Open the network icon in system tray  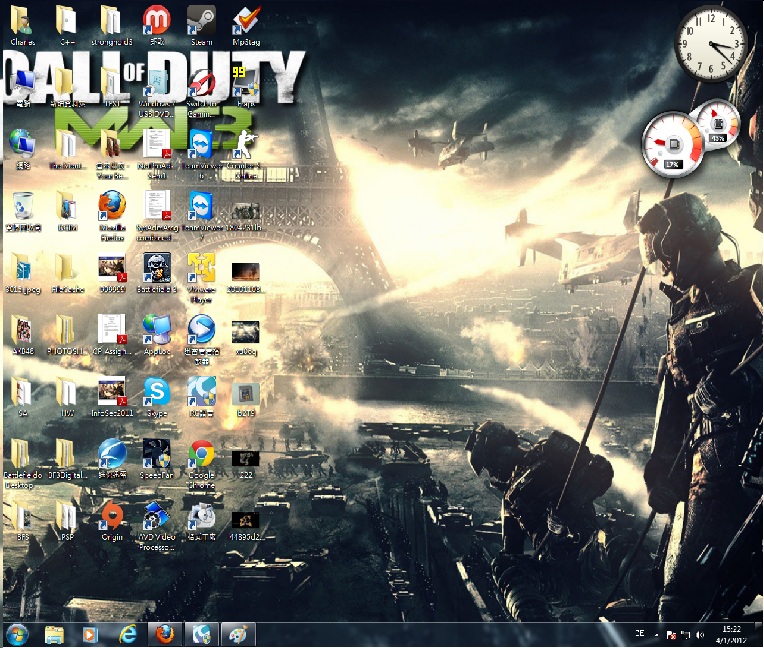click(x=686, y=634)
